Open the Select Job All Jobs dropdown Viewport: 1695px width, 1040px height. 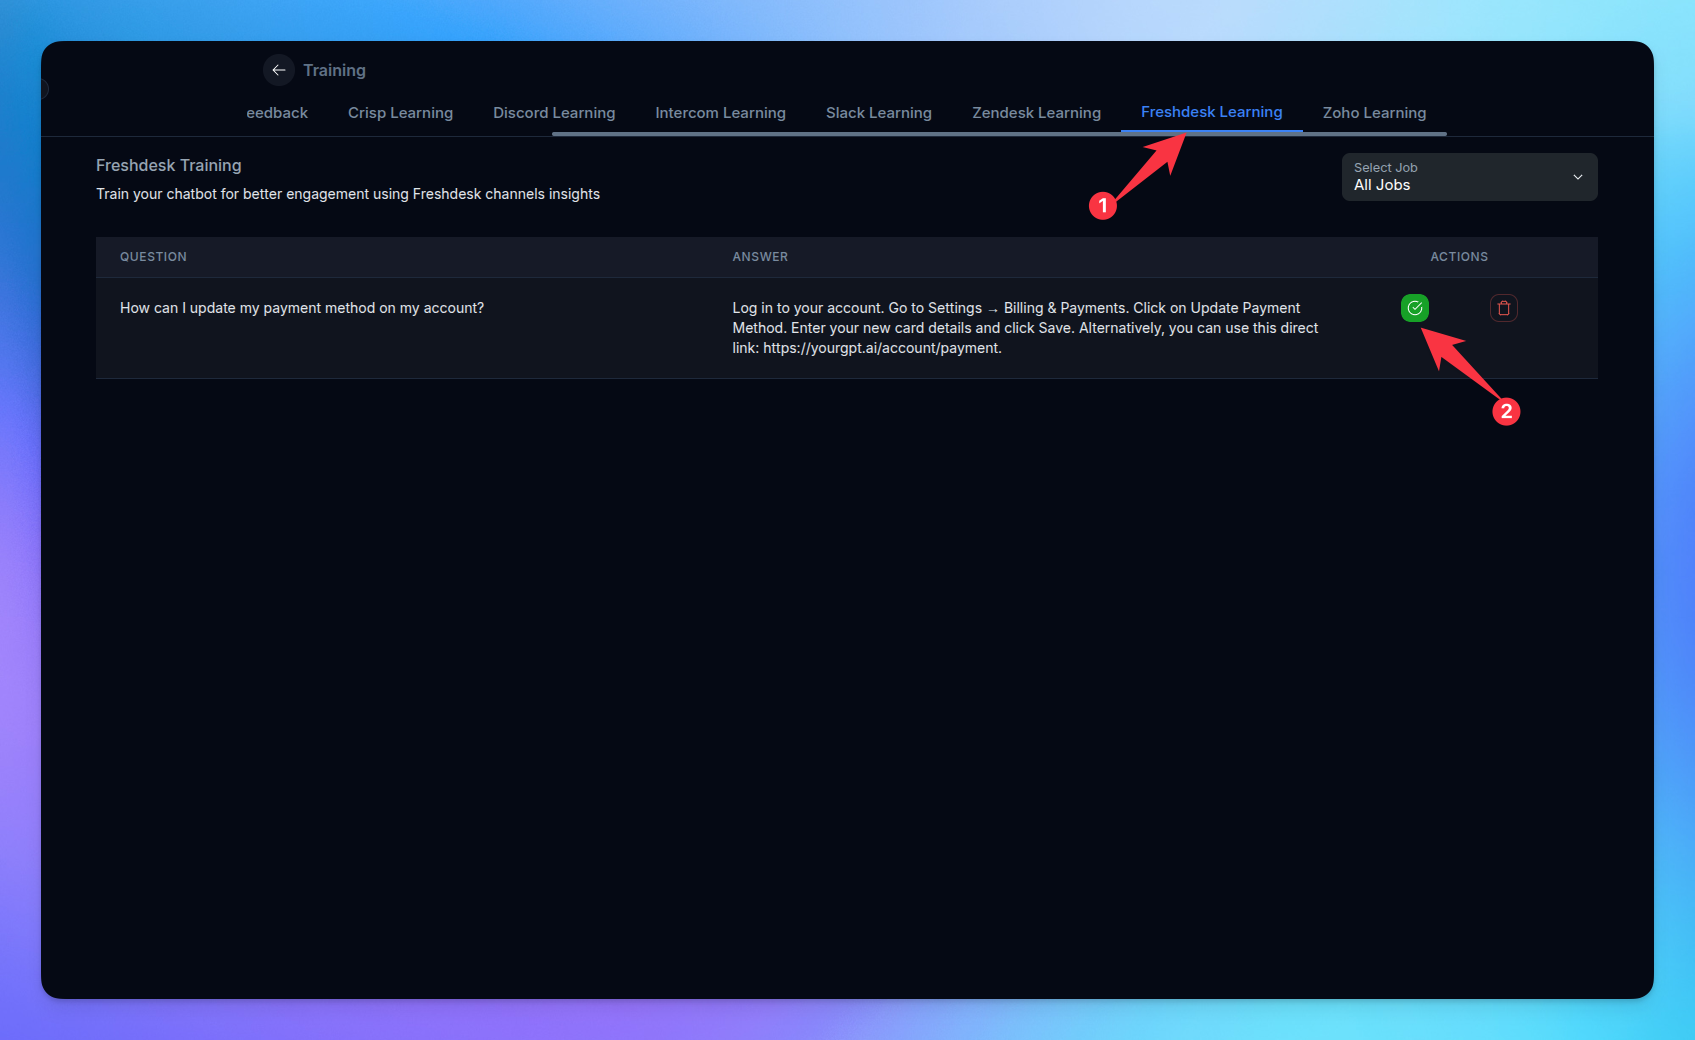(1467, 177)
